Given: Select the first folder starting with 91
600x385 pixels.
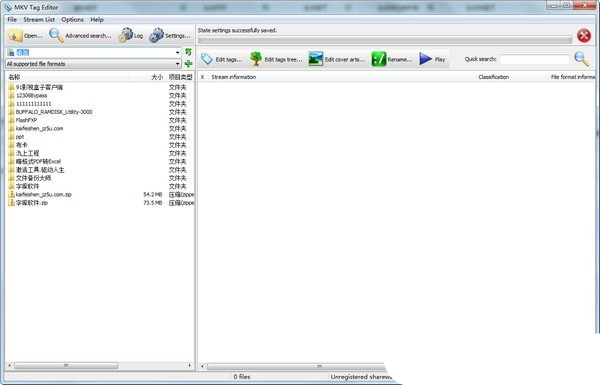Looking at the screenshot, I should tap(39, 87).
